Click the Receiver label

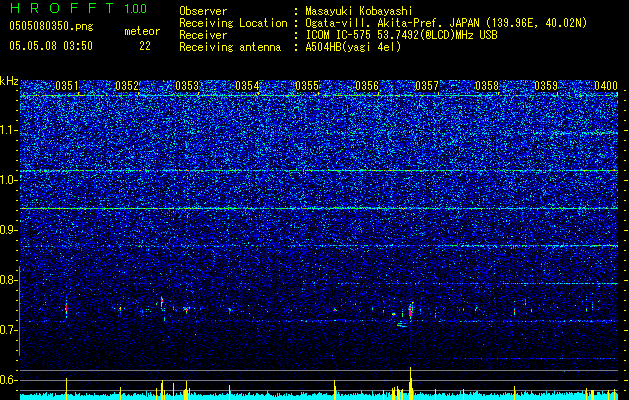click(203, 35)
